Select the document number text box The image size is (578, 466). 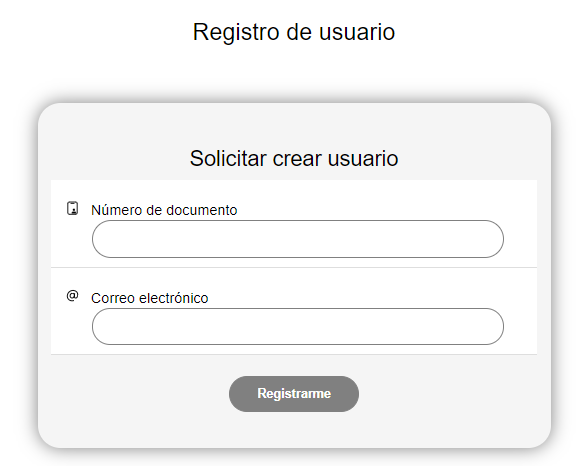click(298, 239)
